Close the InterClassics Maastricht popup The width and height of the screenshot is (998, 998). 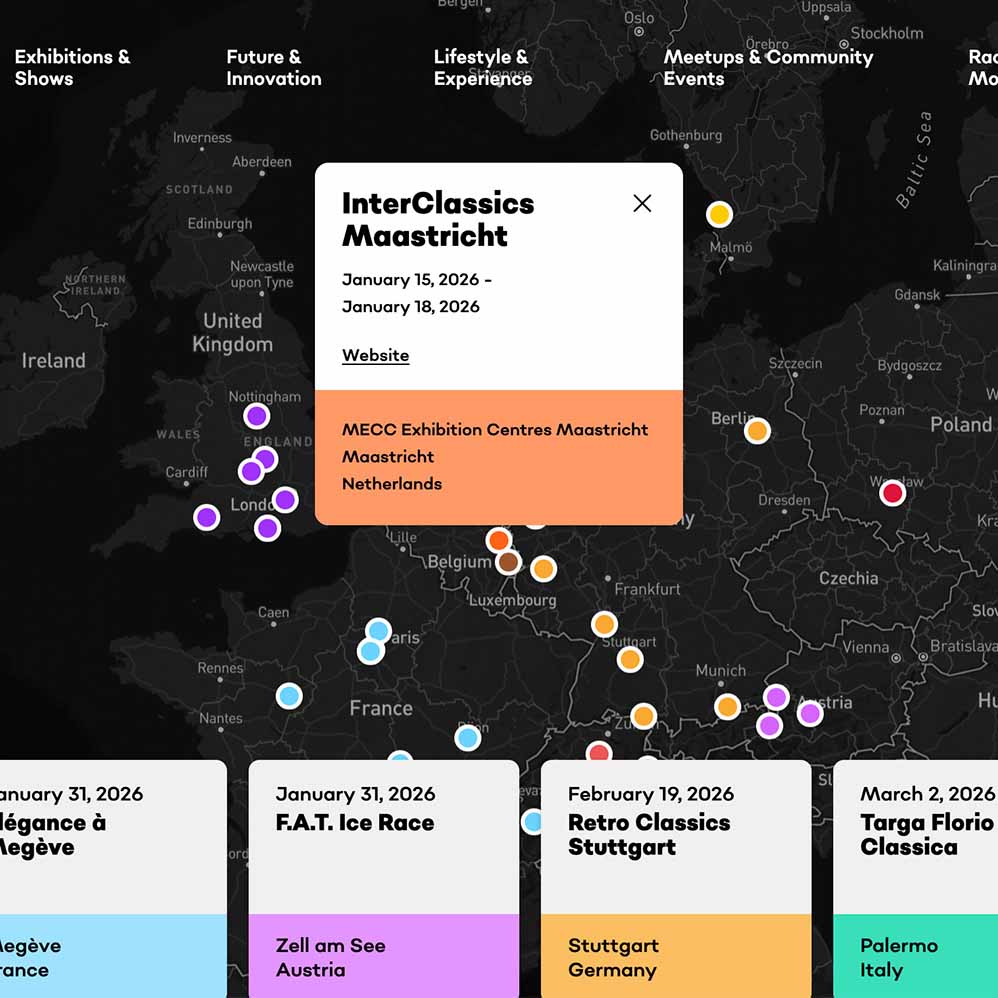(x=642, y=203)
